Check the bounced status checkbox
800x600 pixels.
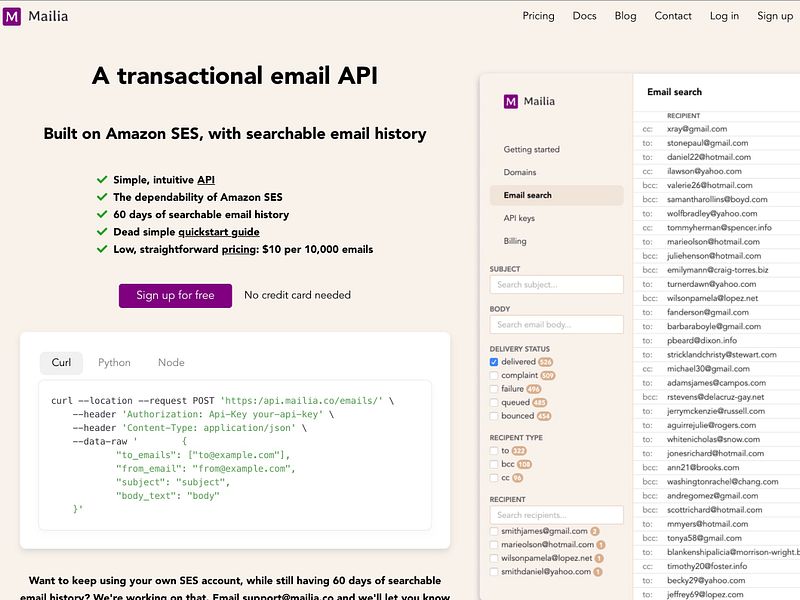494,416
